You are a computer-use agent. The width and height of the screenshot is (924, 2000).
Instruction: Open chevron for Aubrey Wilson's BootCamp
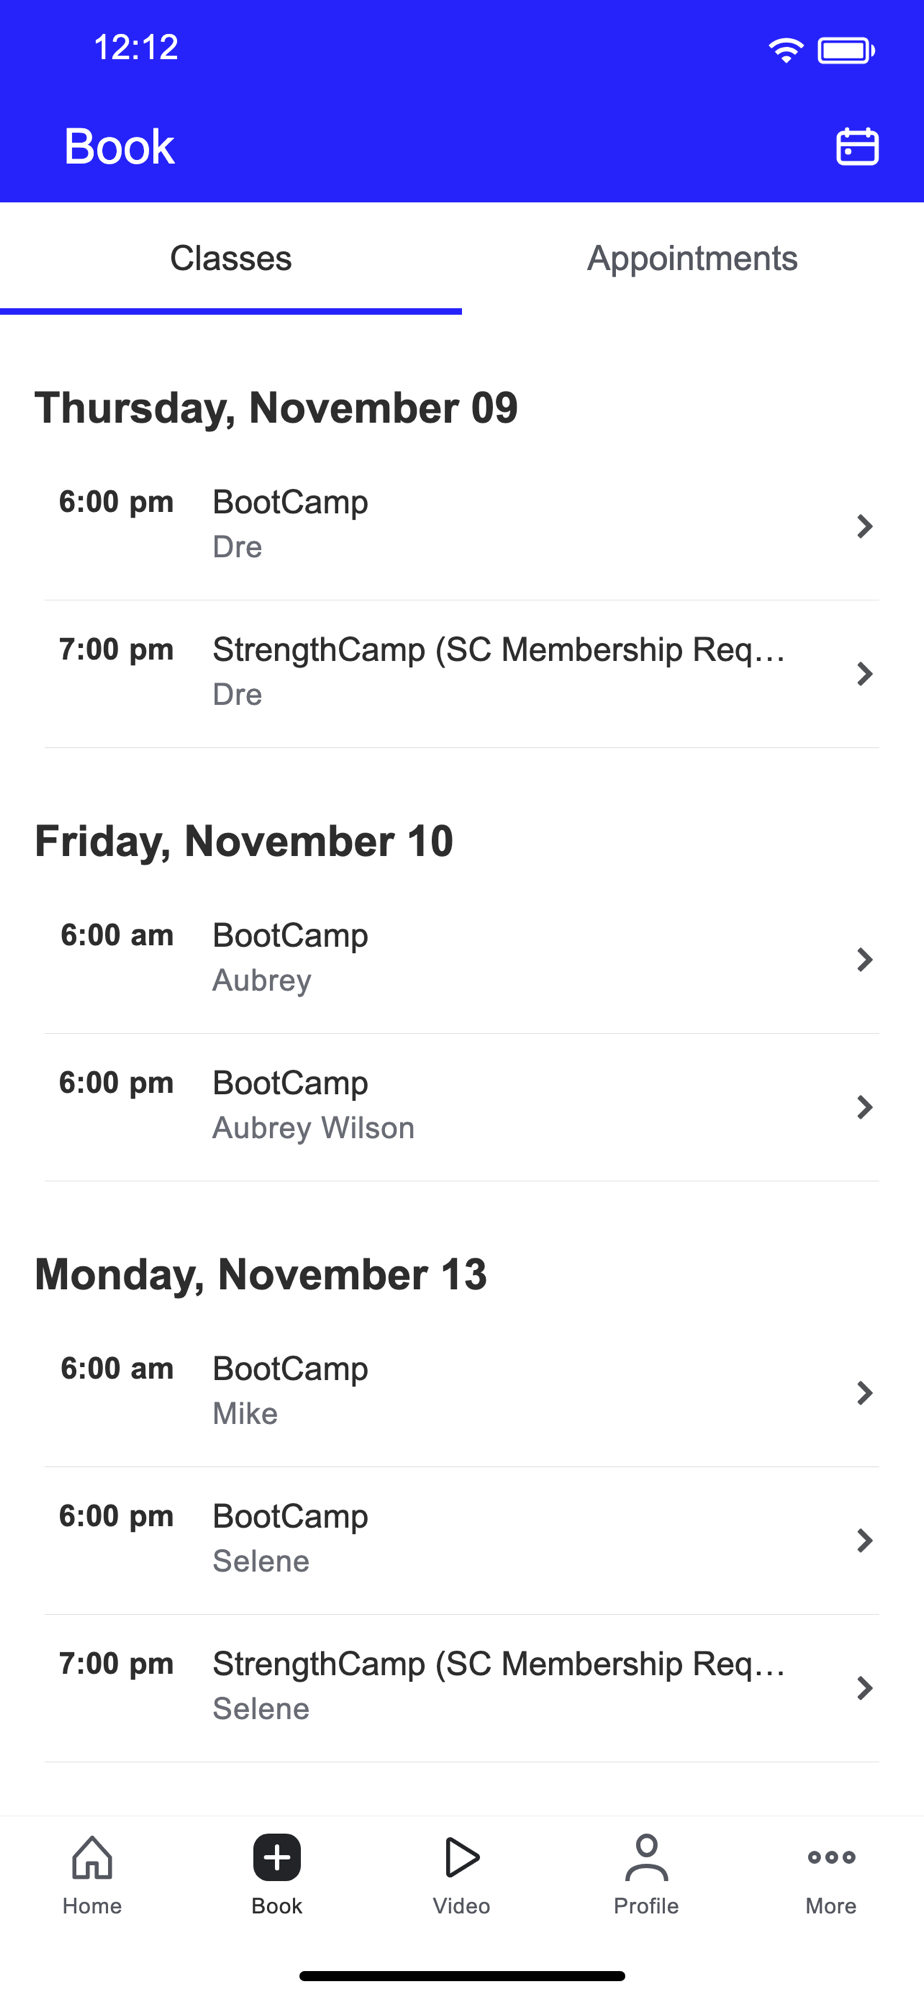865,1107
